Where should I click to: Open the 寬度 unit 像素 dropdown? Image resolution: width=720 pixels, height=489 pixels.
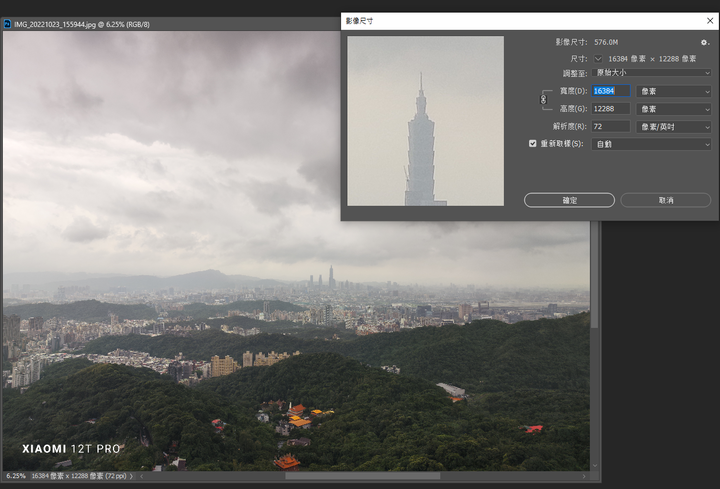pyautogui.click(x=674, y=91)
